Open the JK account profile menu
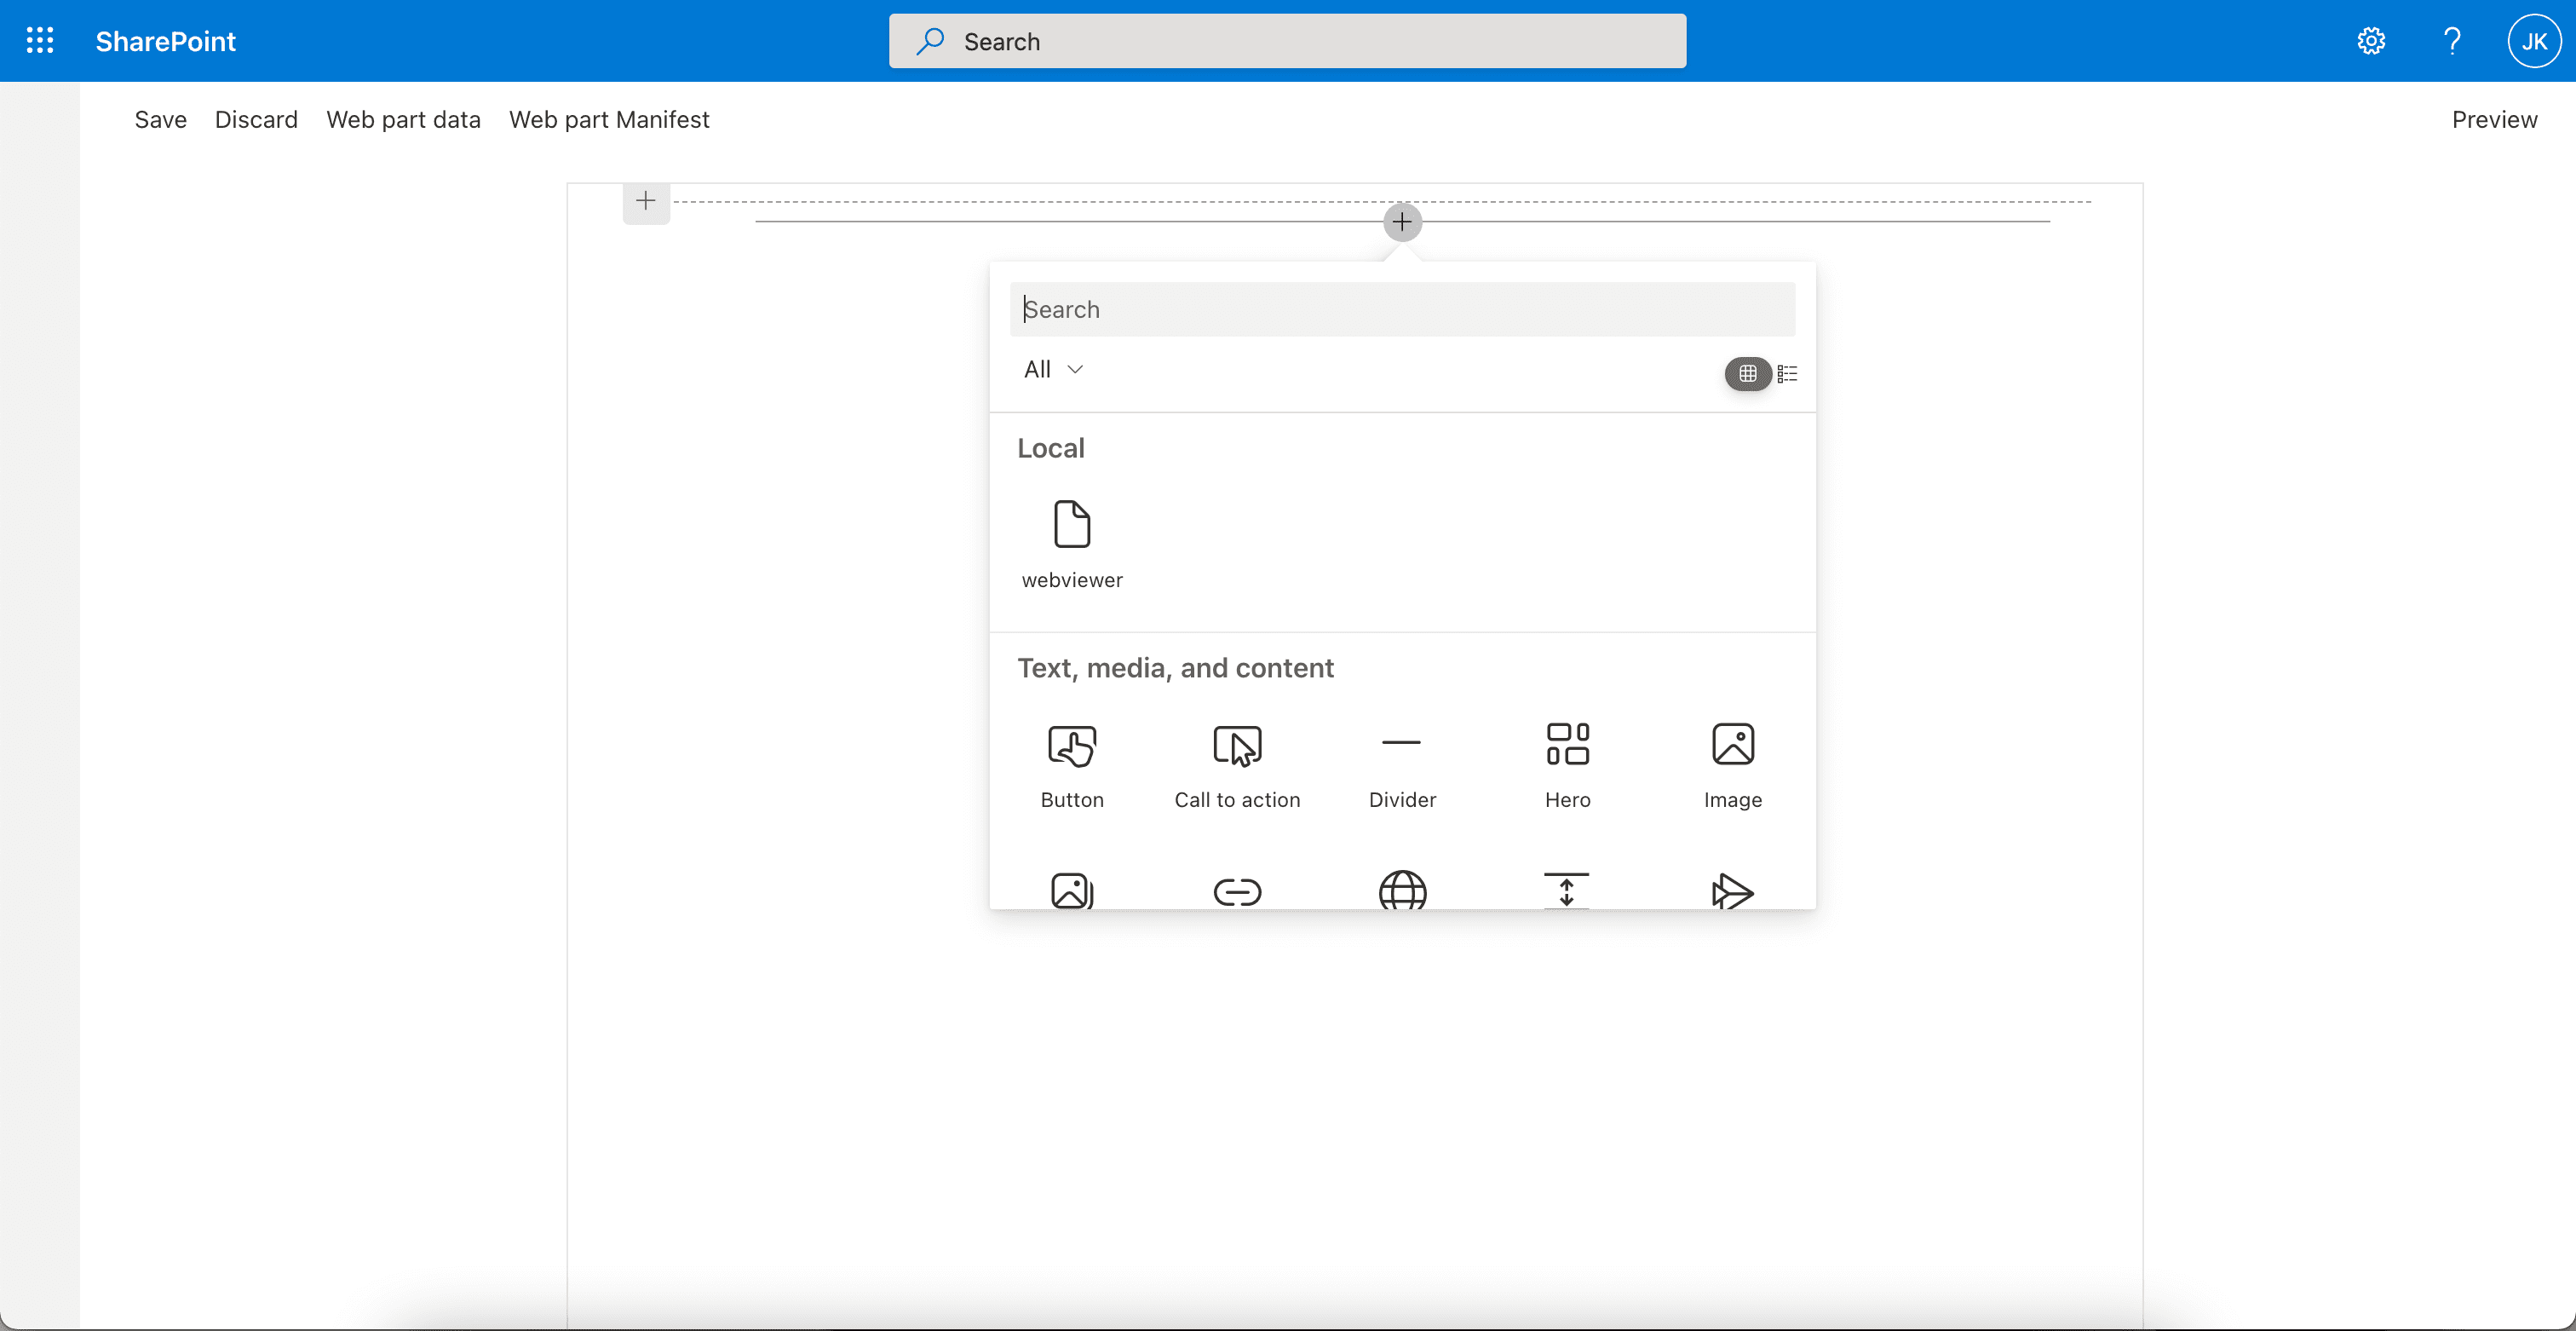 [x=2533, y=41]
